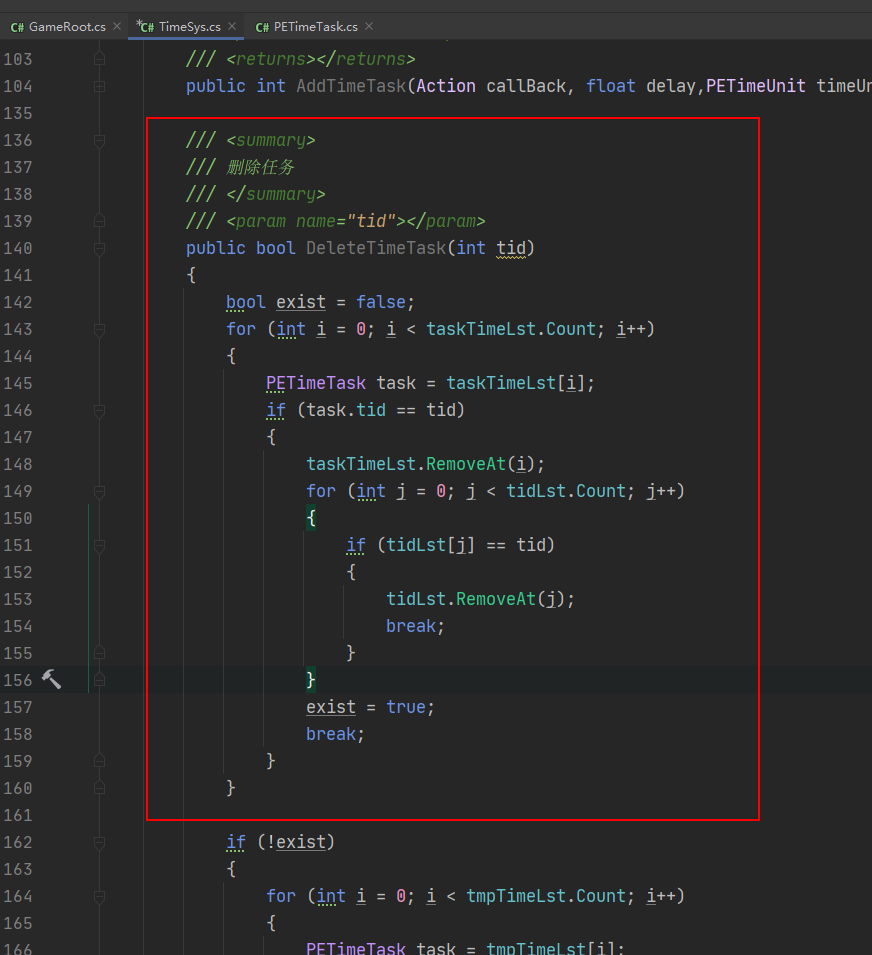Click the hammer quick-fix icon on line 156
The height and width of the screenshot is (955, 872).
point(50,680)
